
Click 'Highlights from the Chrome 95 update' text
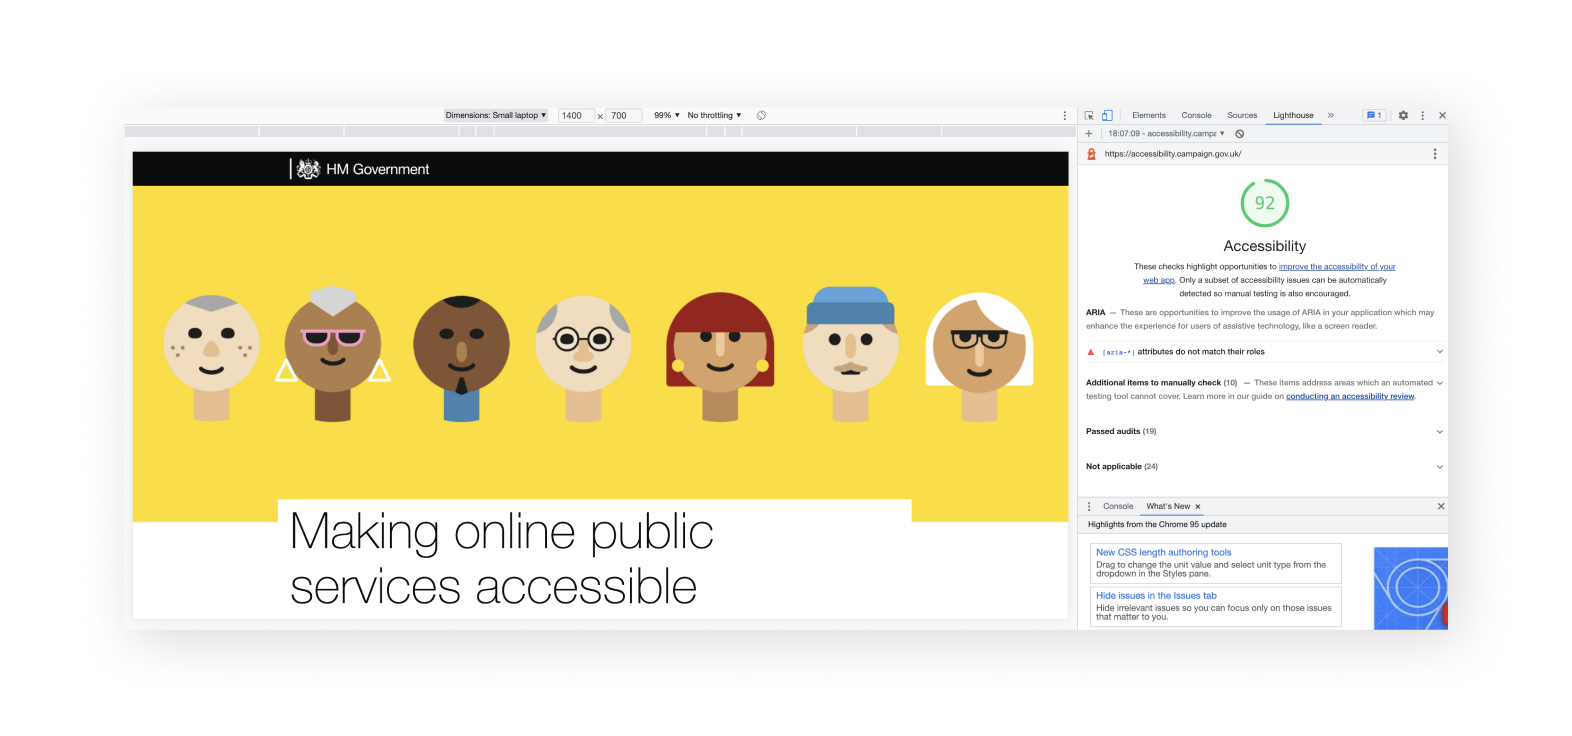[1157, 524]
